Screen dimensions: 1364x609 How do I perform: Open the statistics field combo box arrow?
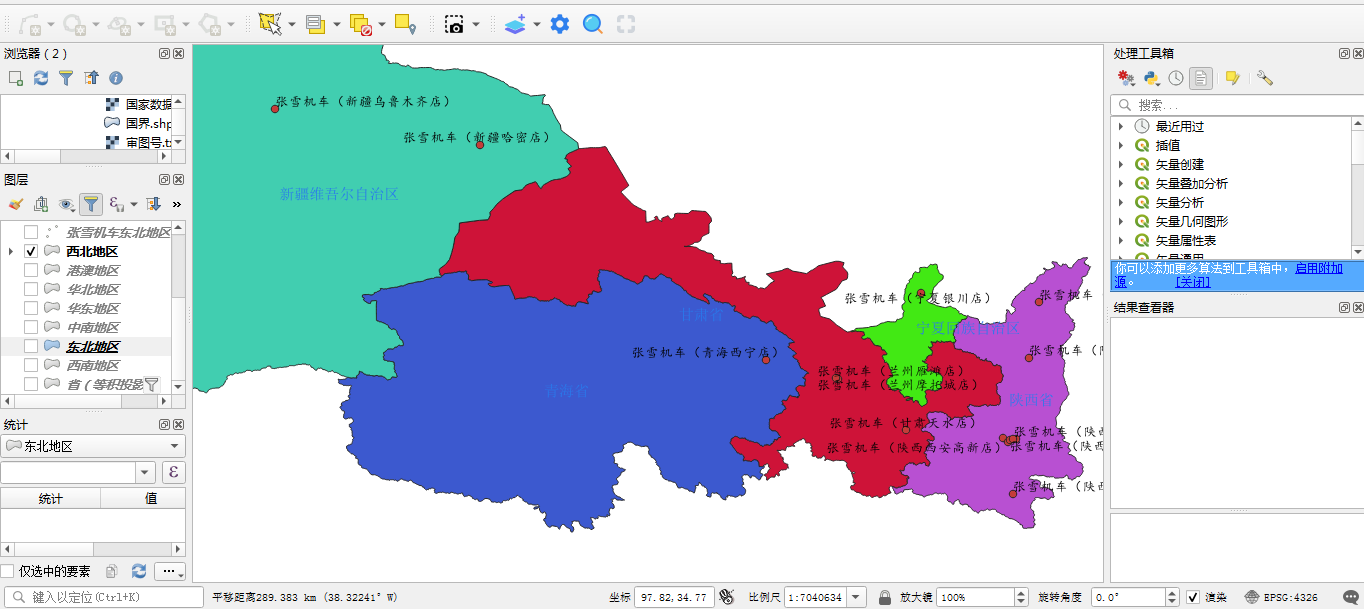click(146, 472)
